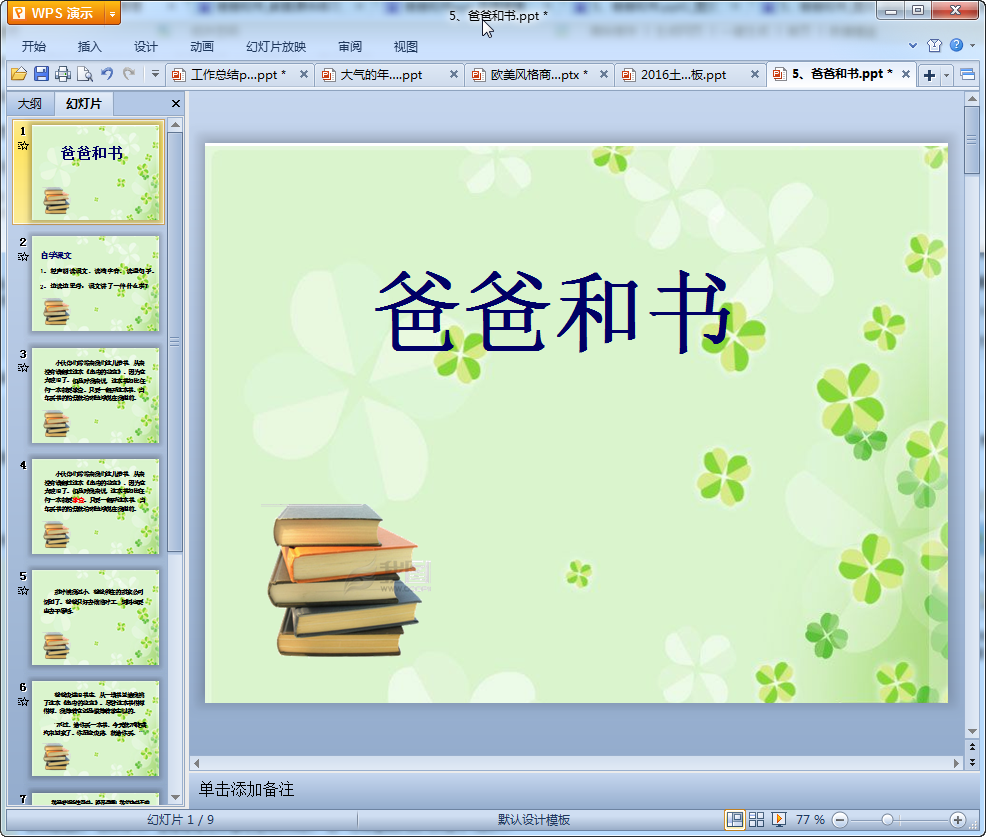
Task: Select slide 6 thumbnail
Action: 95,728
